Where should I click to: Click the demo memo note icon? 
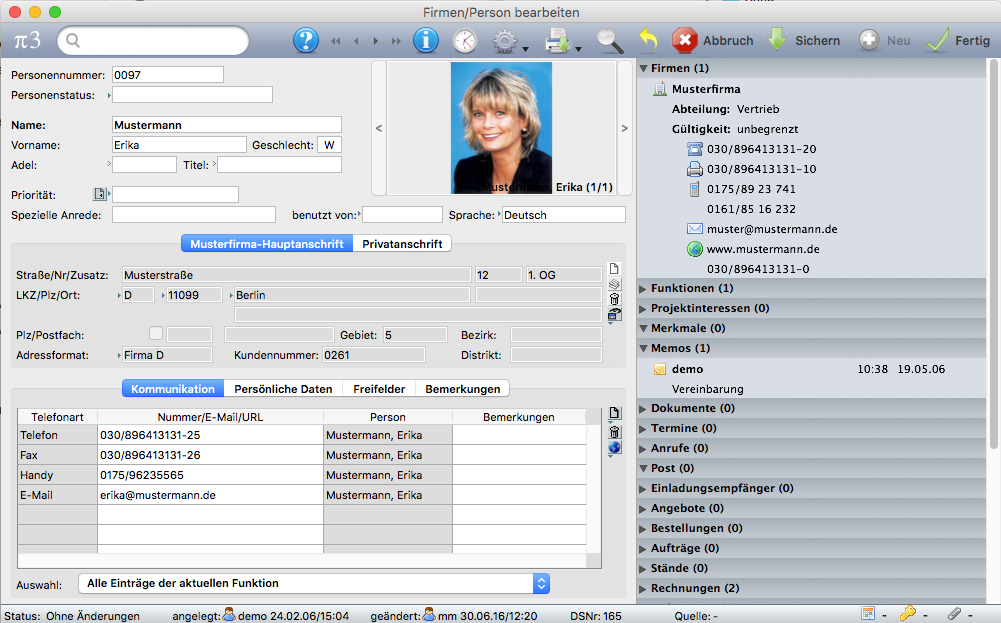click(x=659, y=369)
